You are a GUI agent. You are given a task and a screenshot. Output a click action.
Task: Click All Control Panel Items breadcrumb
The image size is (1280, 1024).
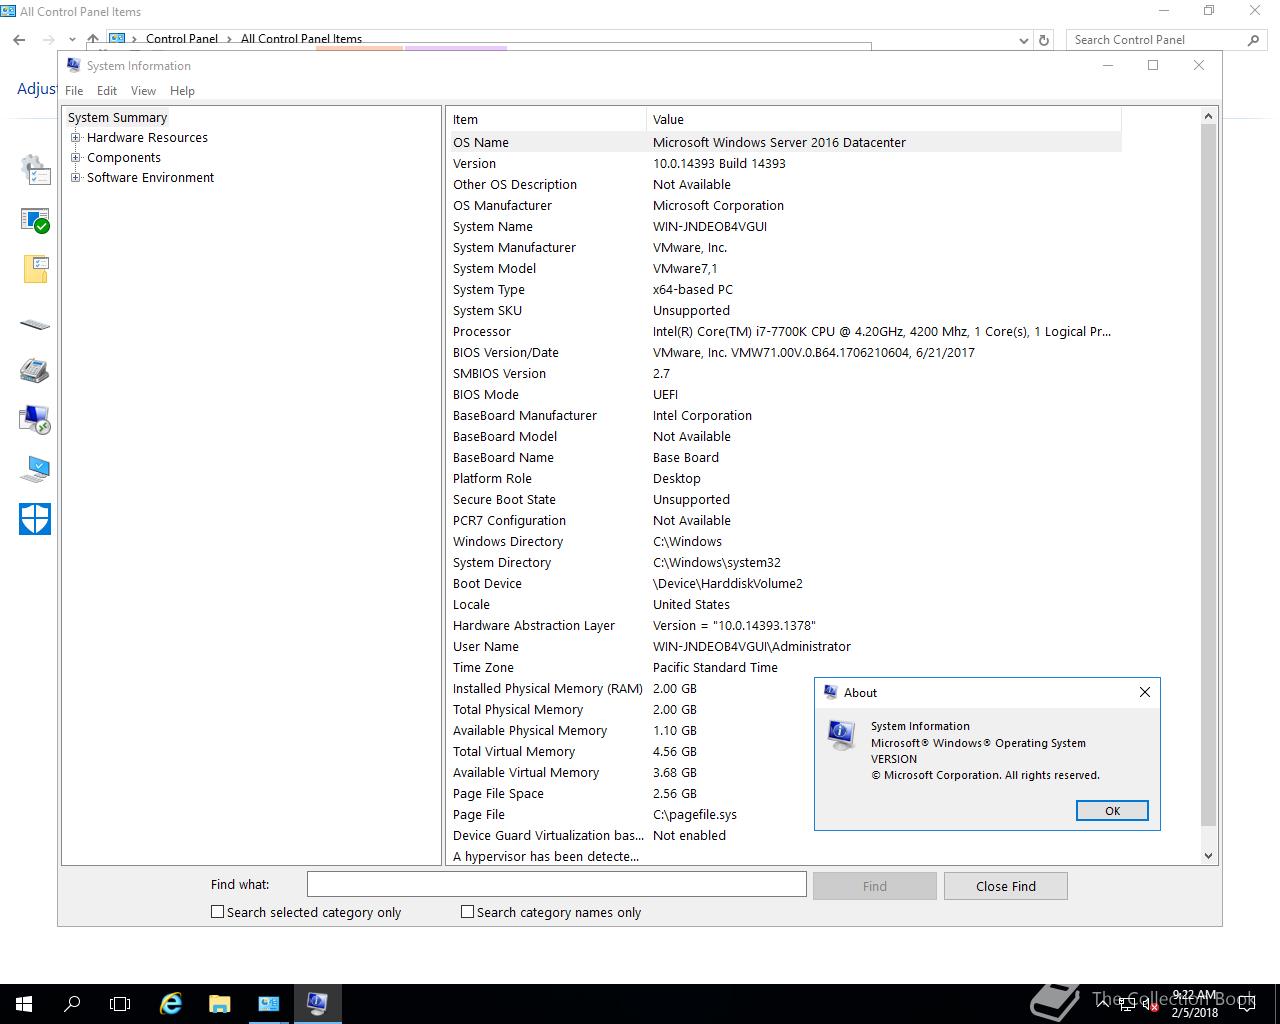(x=301, y=39)
